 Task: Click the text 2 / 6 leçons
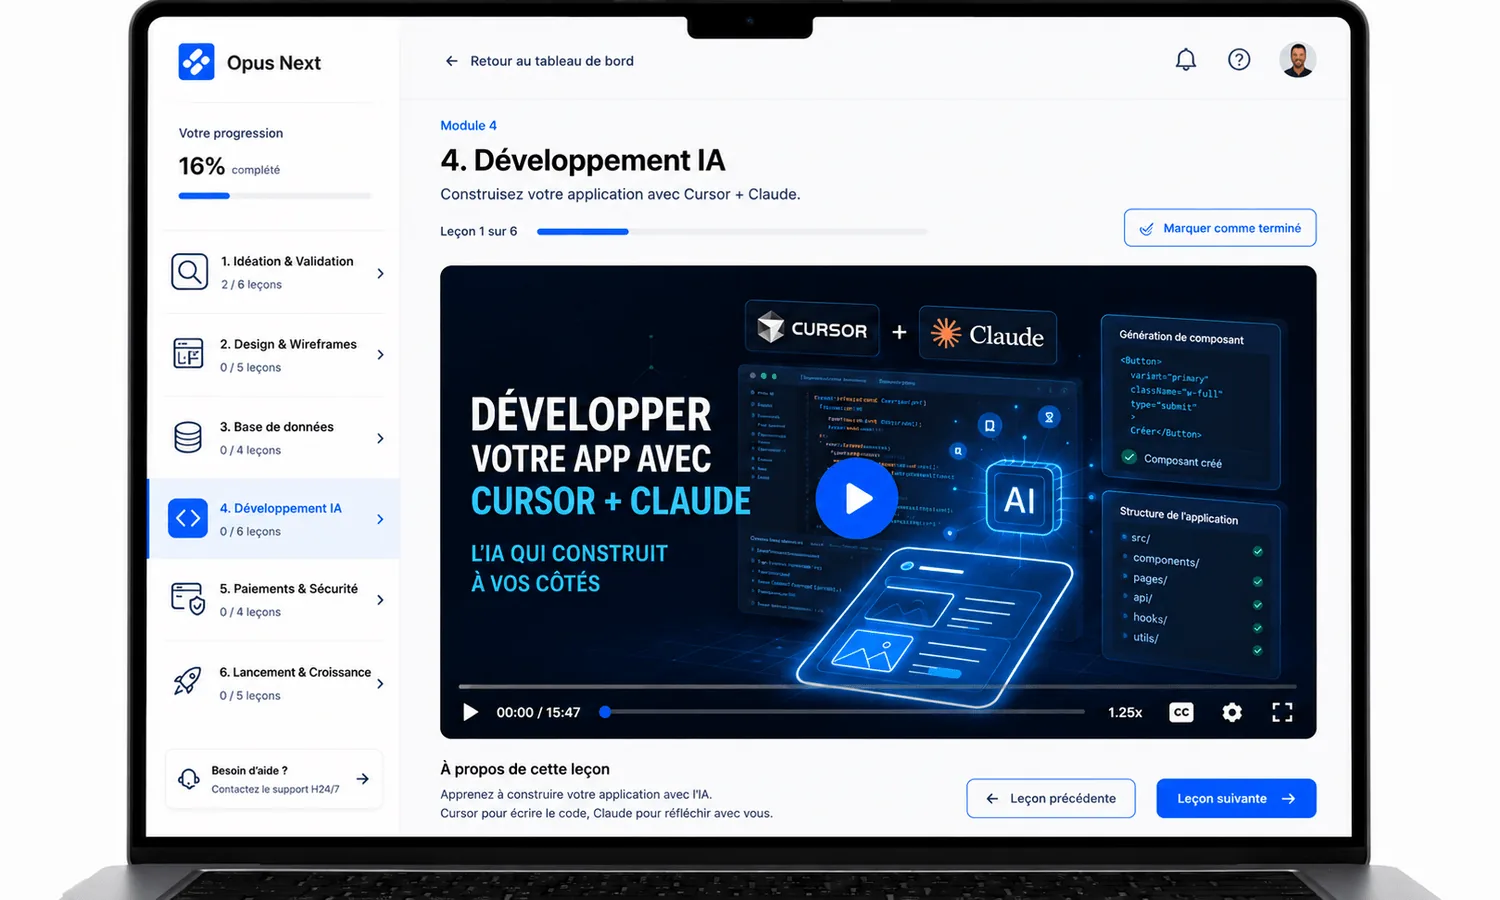coord(251,285)
